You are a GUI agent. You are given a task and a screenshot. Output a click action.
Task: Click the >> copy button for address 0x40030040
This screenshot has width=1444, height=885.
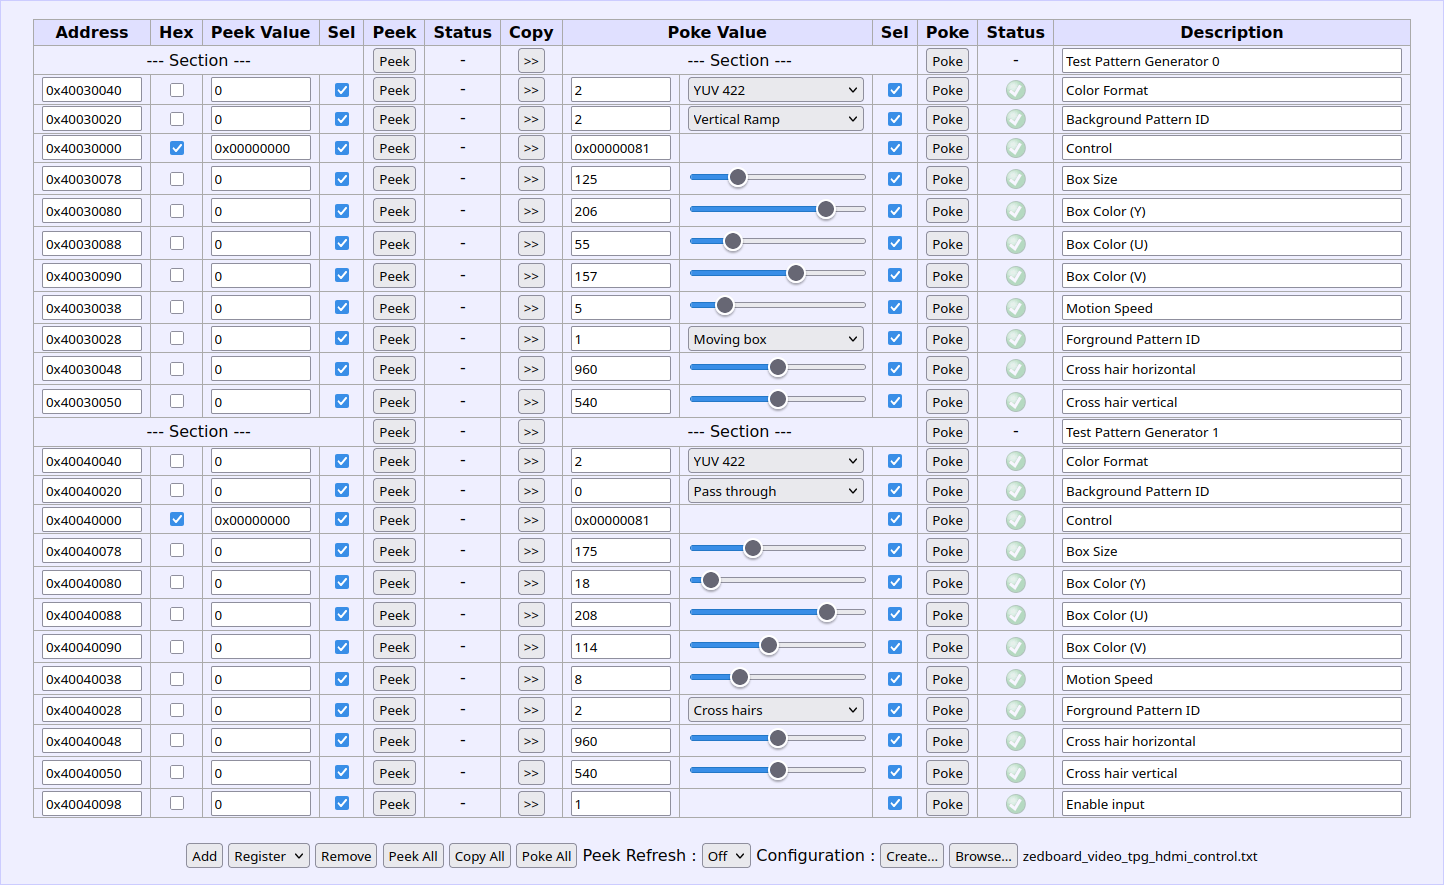531,90
